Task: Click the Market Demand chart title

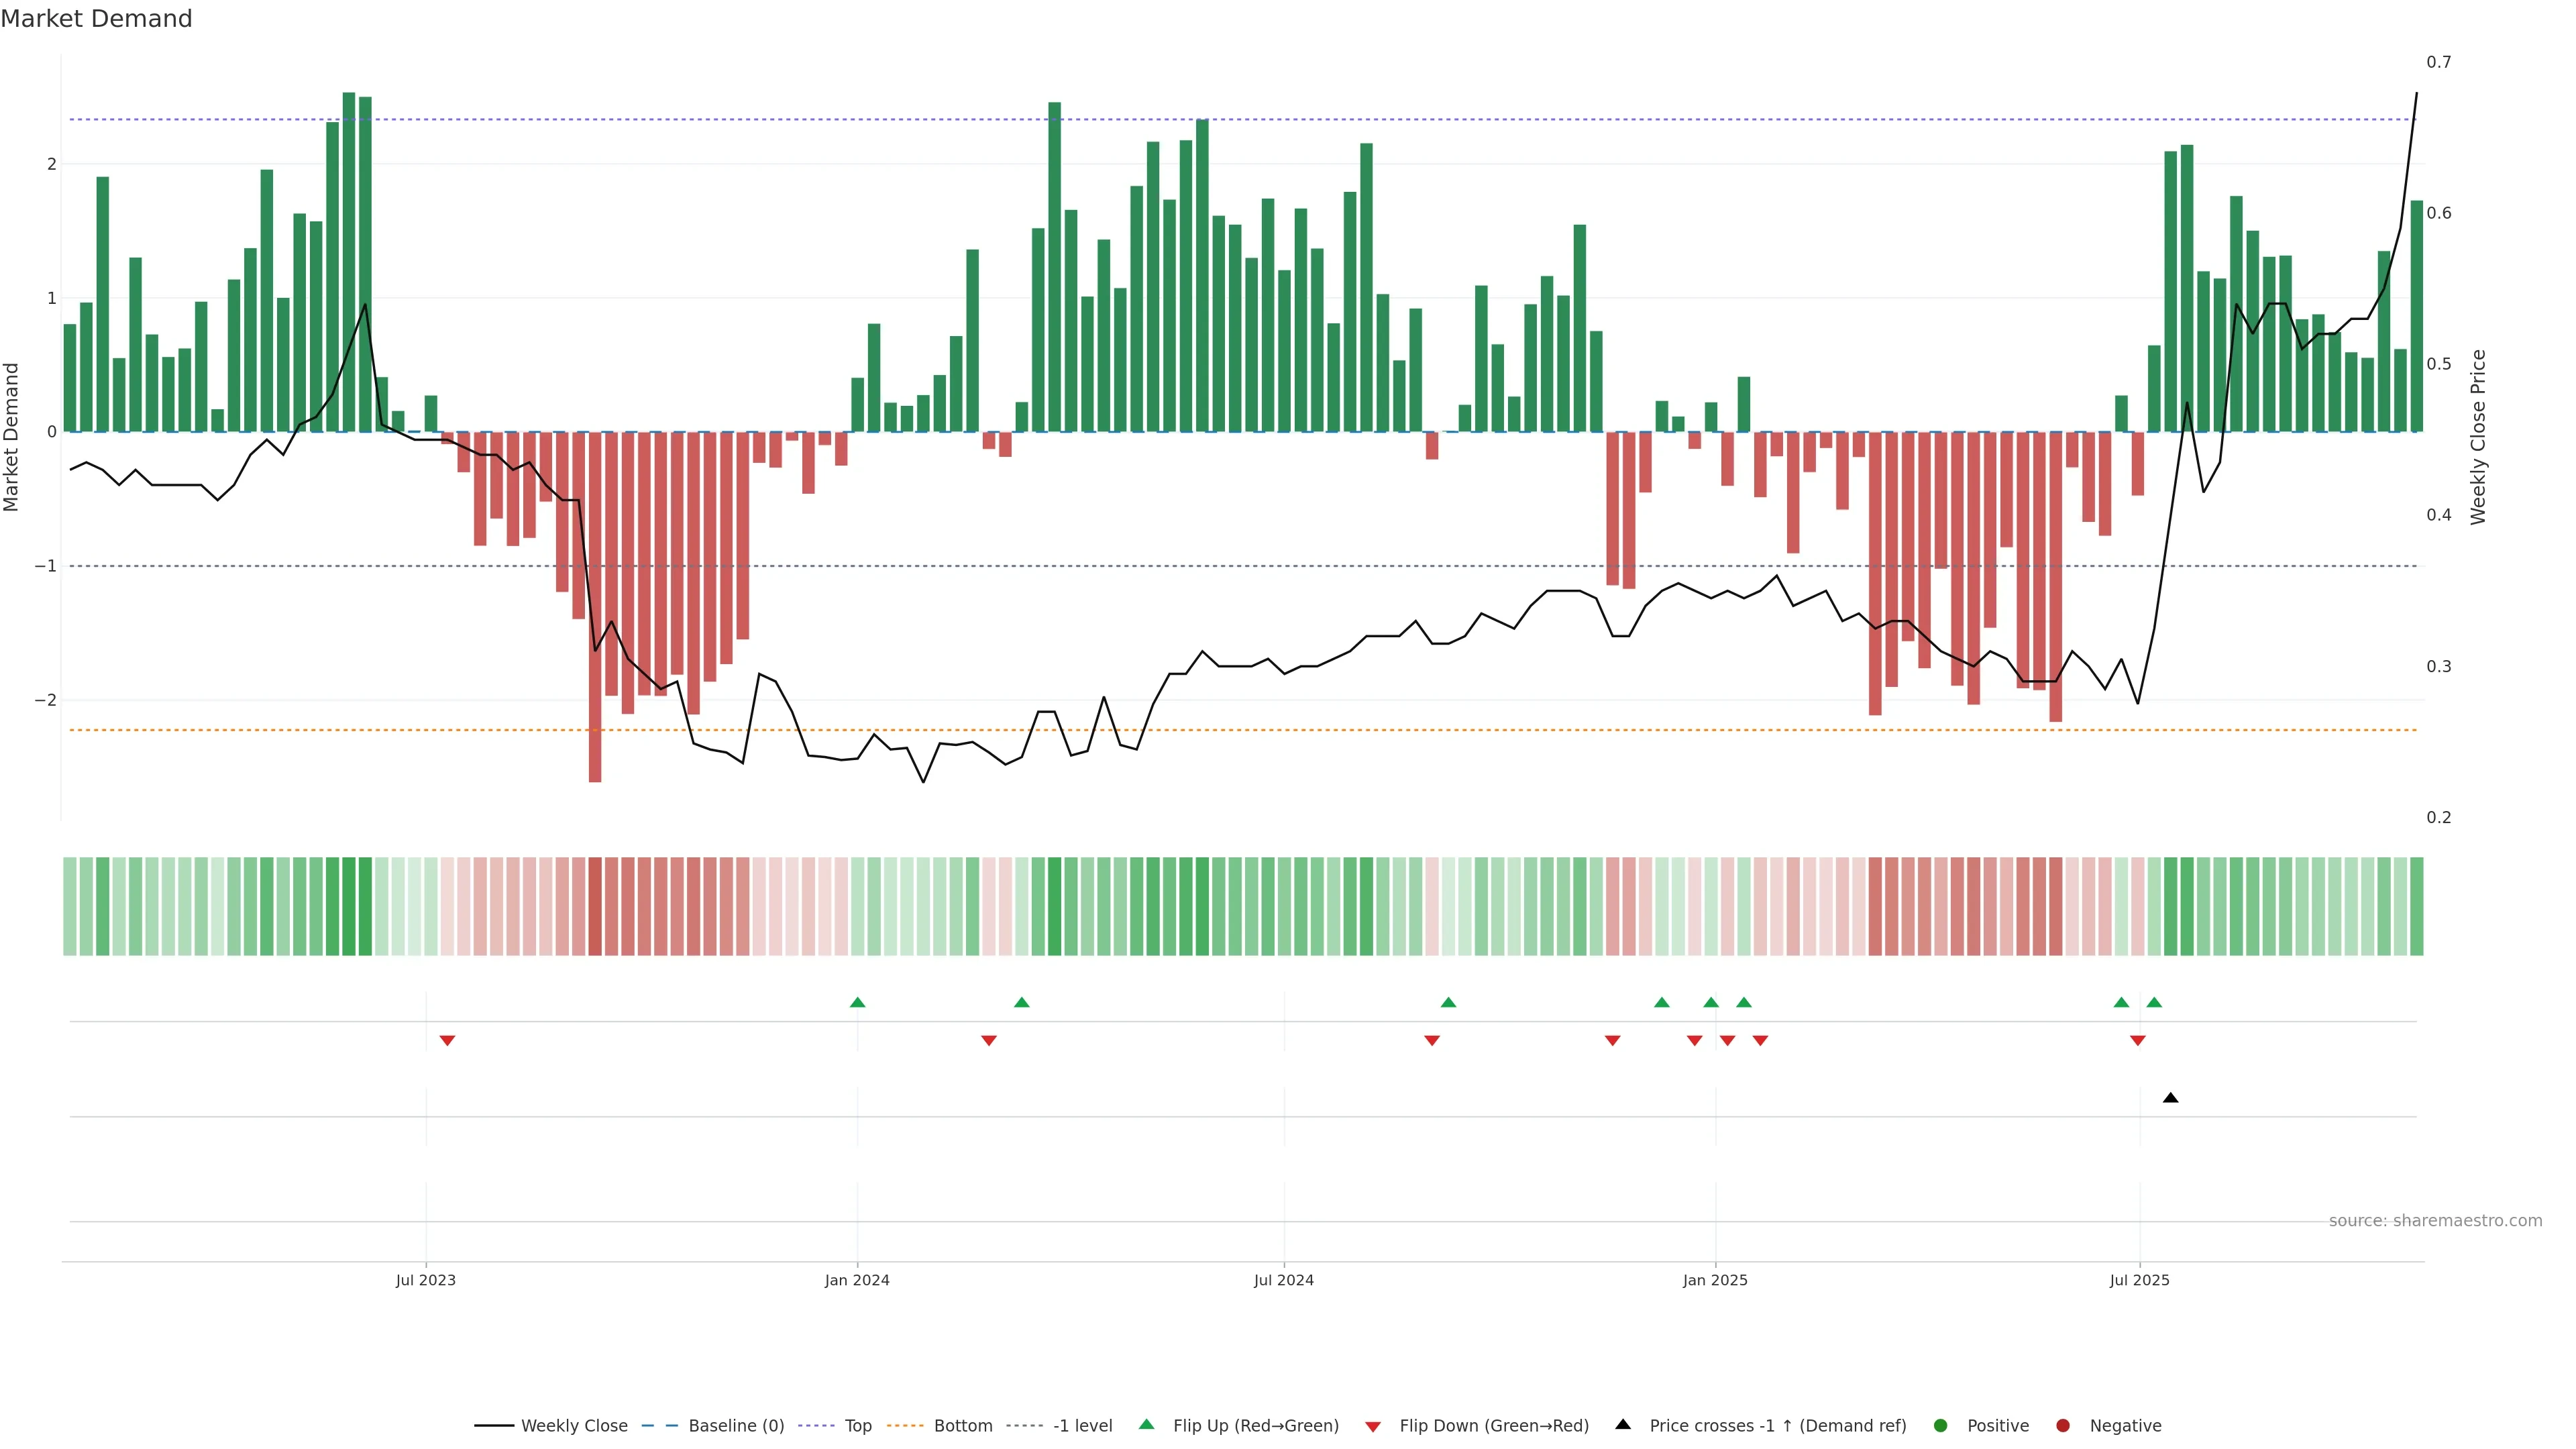Action: pyautogui.click(x=96, y=19)
